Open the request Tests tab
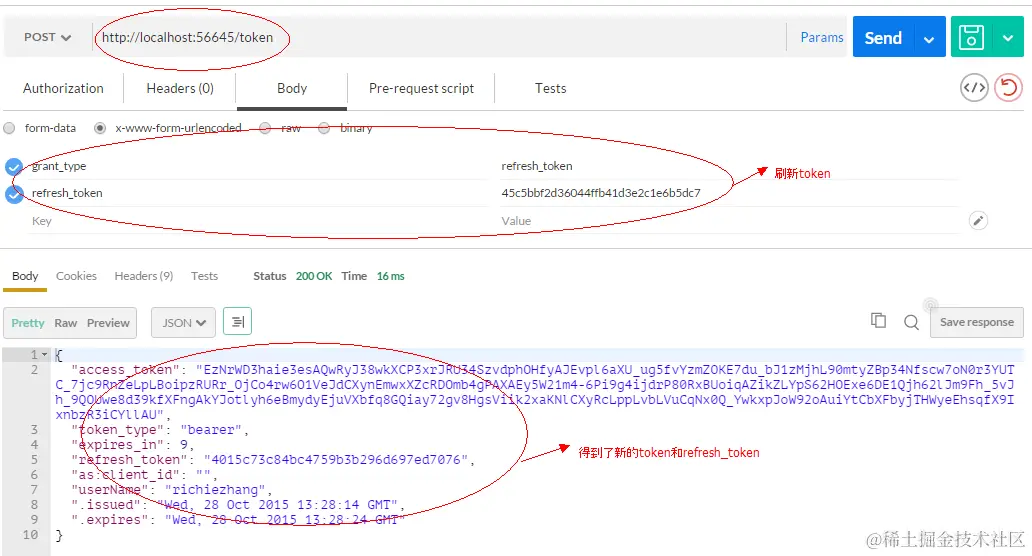The image size is (1032, 556). tap(550, 88)
